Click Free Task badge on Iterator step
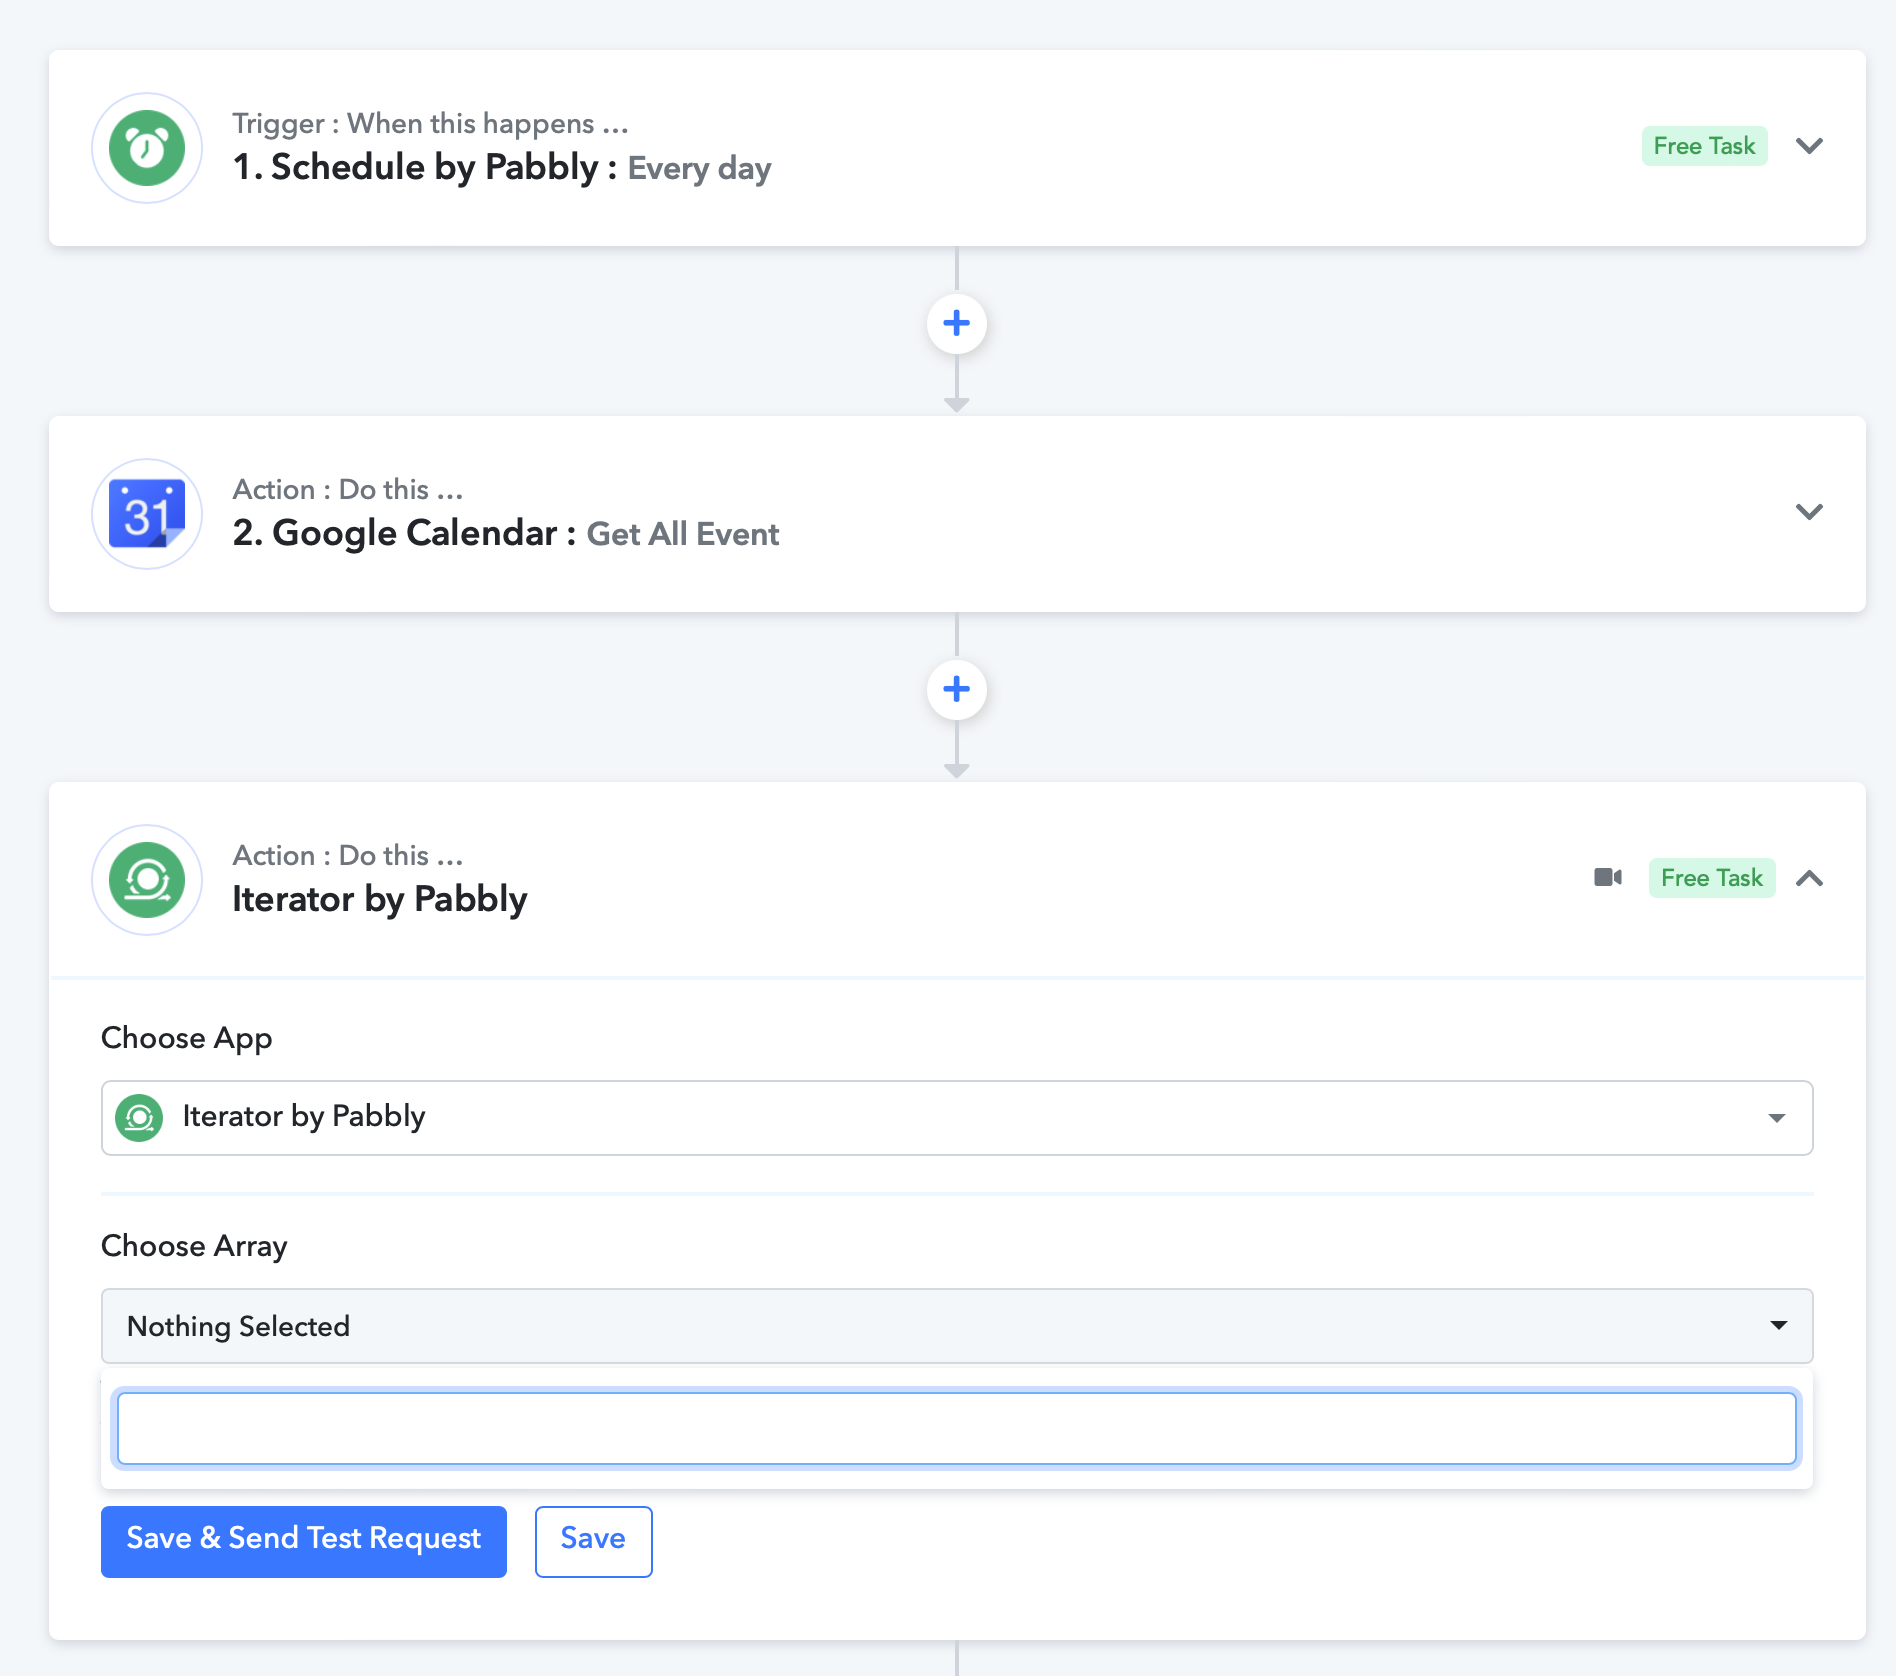Viewport: 1896px width, 1676px height. pyautogui.click(x=1712, y=878)
